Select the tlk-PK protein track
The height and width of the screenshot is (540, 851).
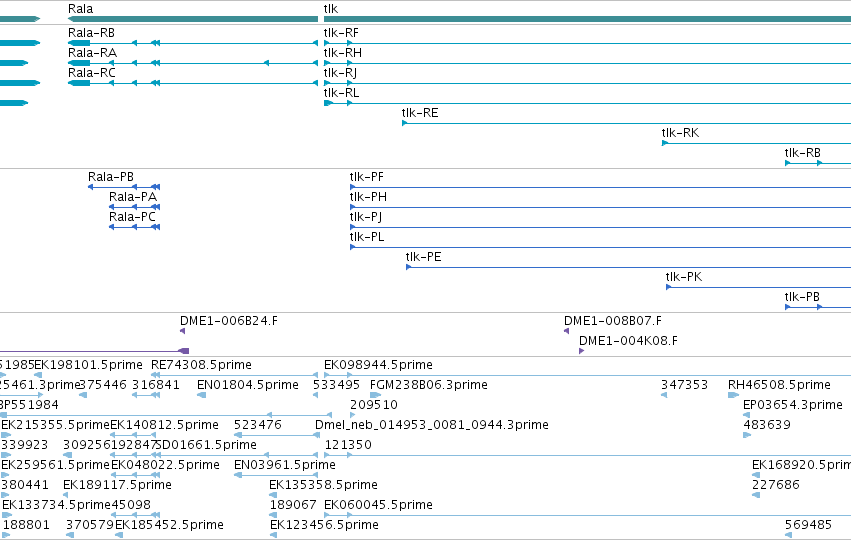tap(758, 287)
